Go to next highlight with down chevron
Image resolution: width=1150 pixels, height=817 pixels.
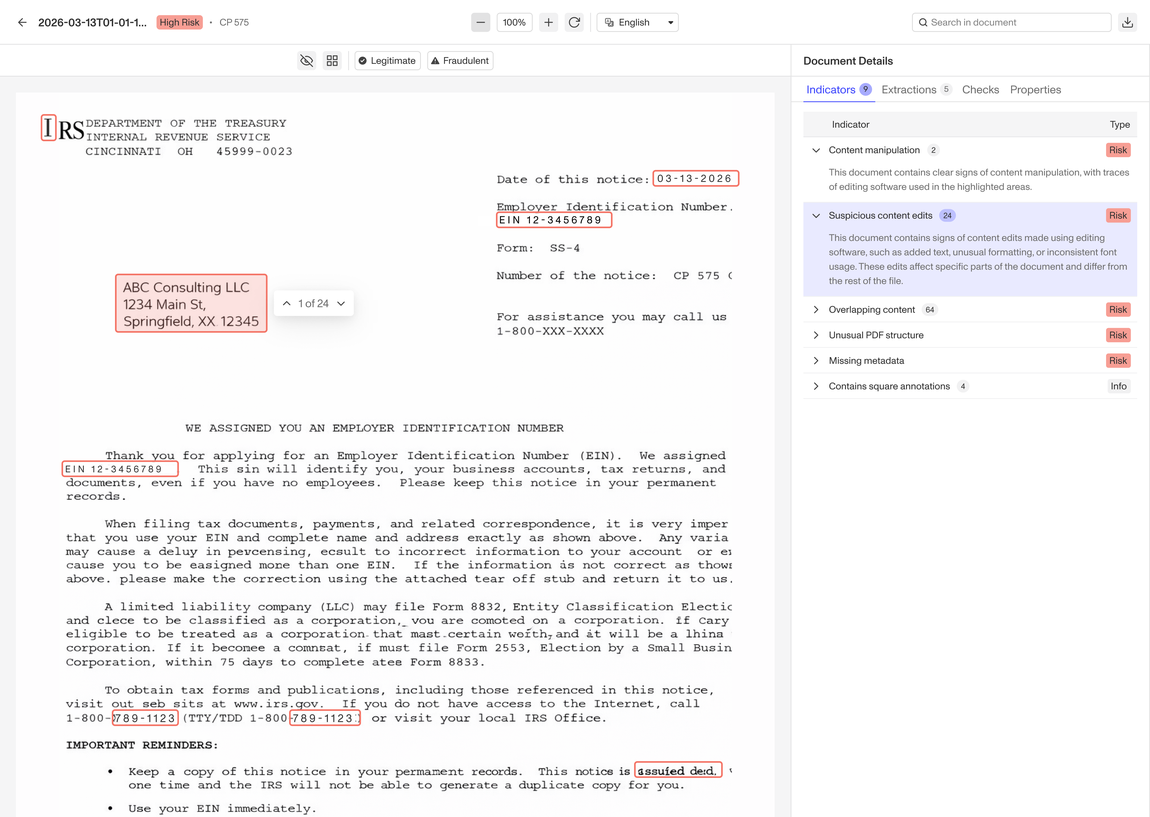(x=341, y=304)
